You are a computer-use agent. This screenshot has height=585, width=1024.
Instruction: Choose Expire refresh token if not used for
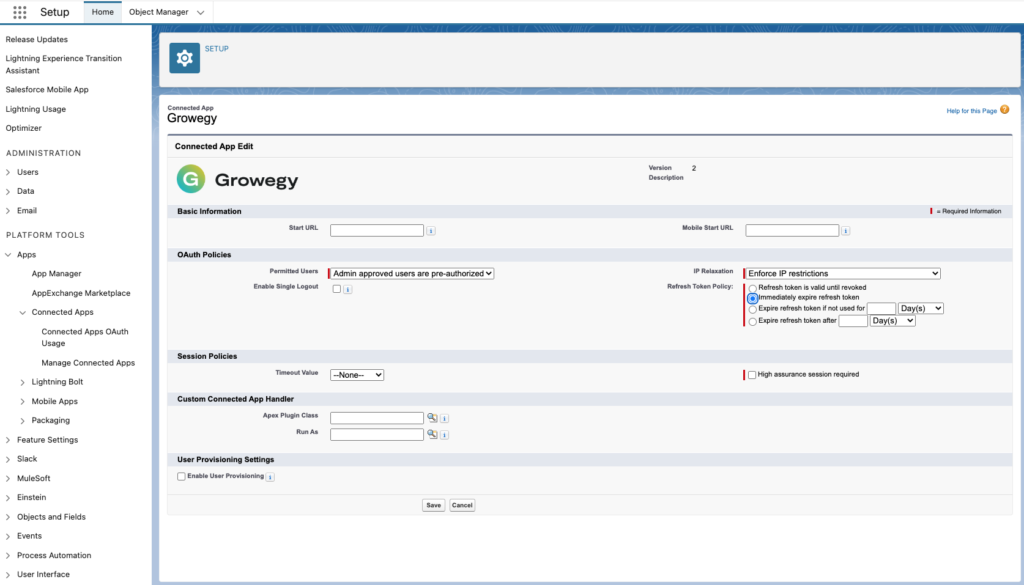[753, 309]
